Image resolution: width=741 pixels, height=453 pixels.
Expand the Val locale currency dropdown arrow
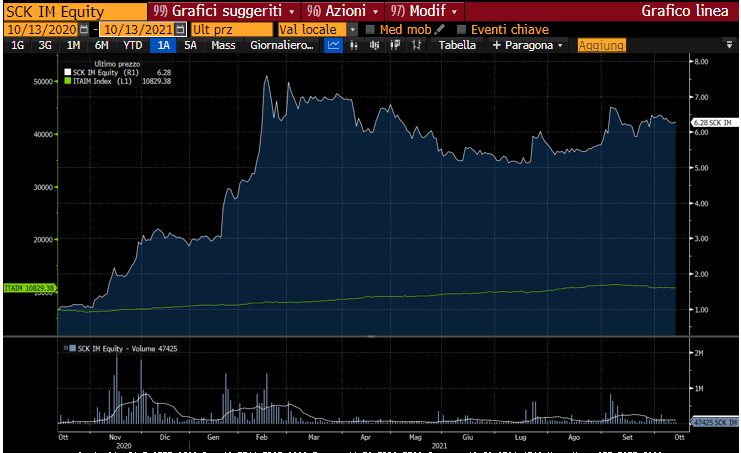[353, 29]
